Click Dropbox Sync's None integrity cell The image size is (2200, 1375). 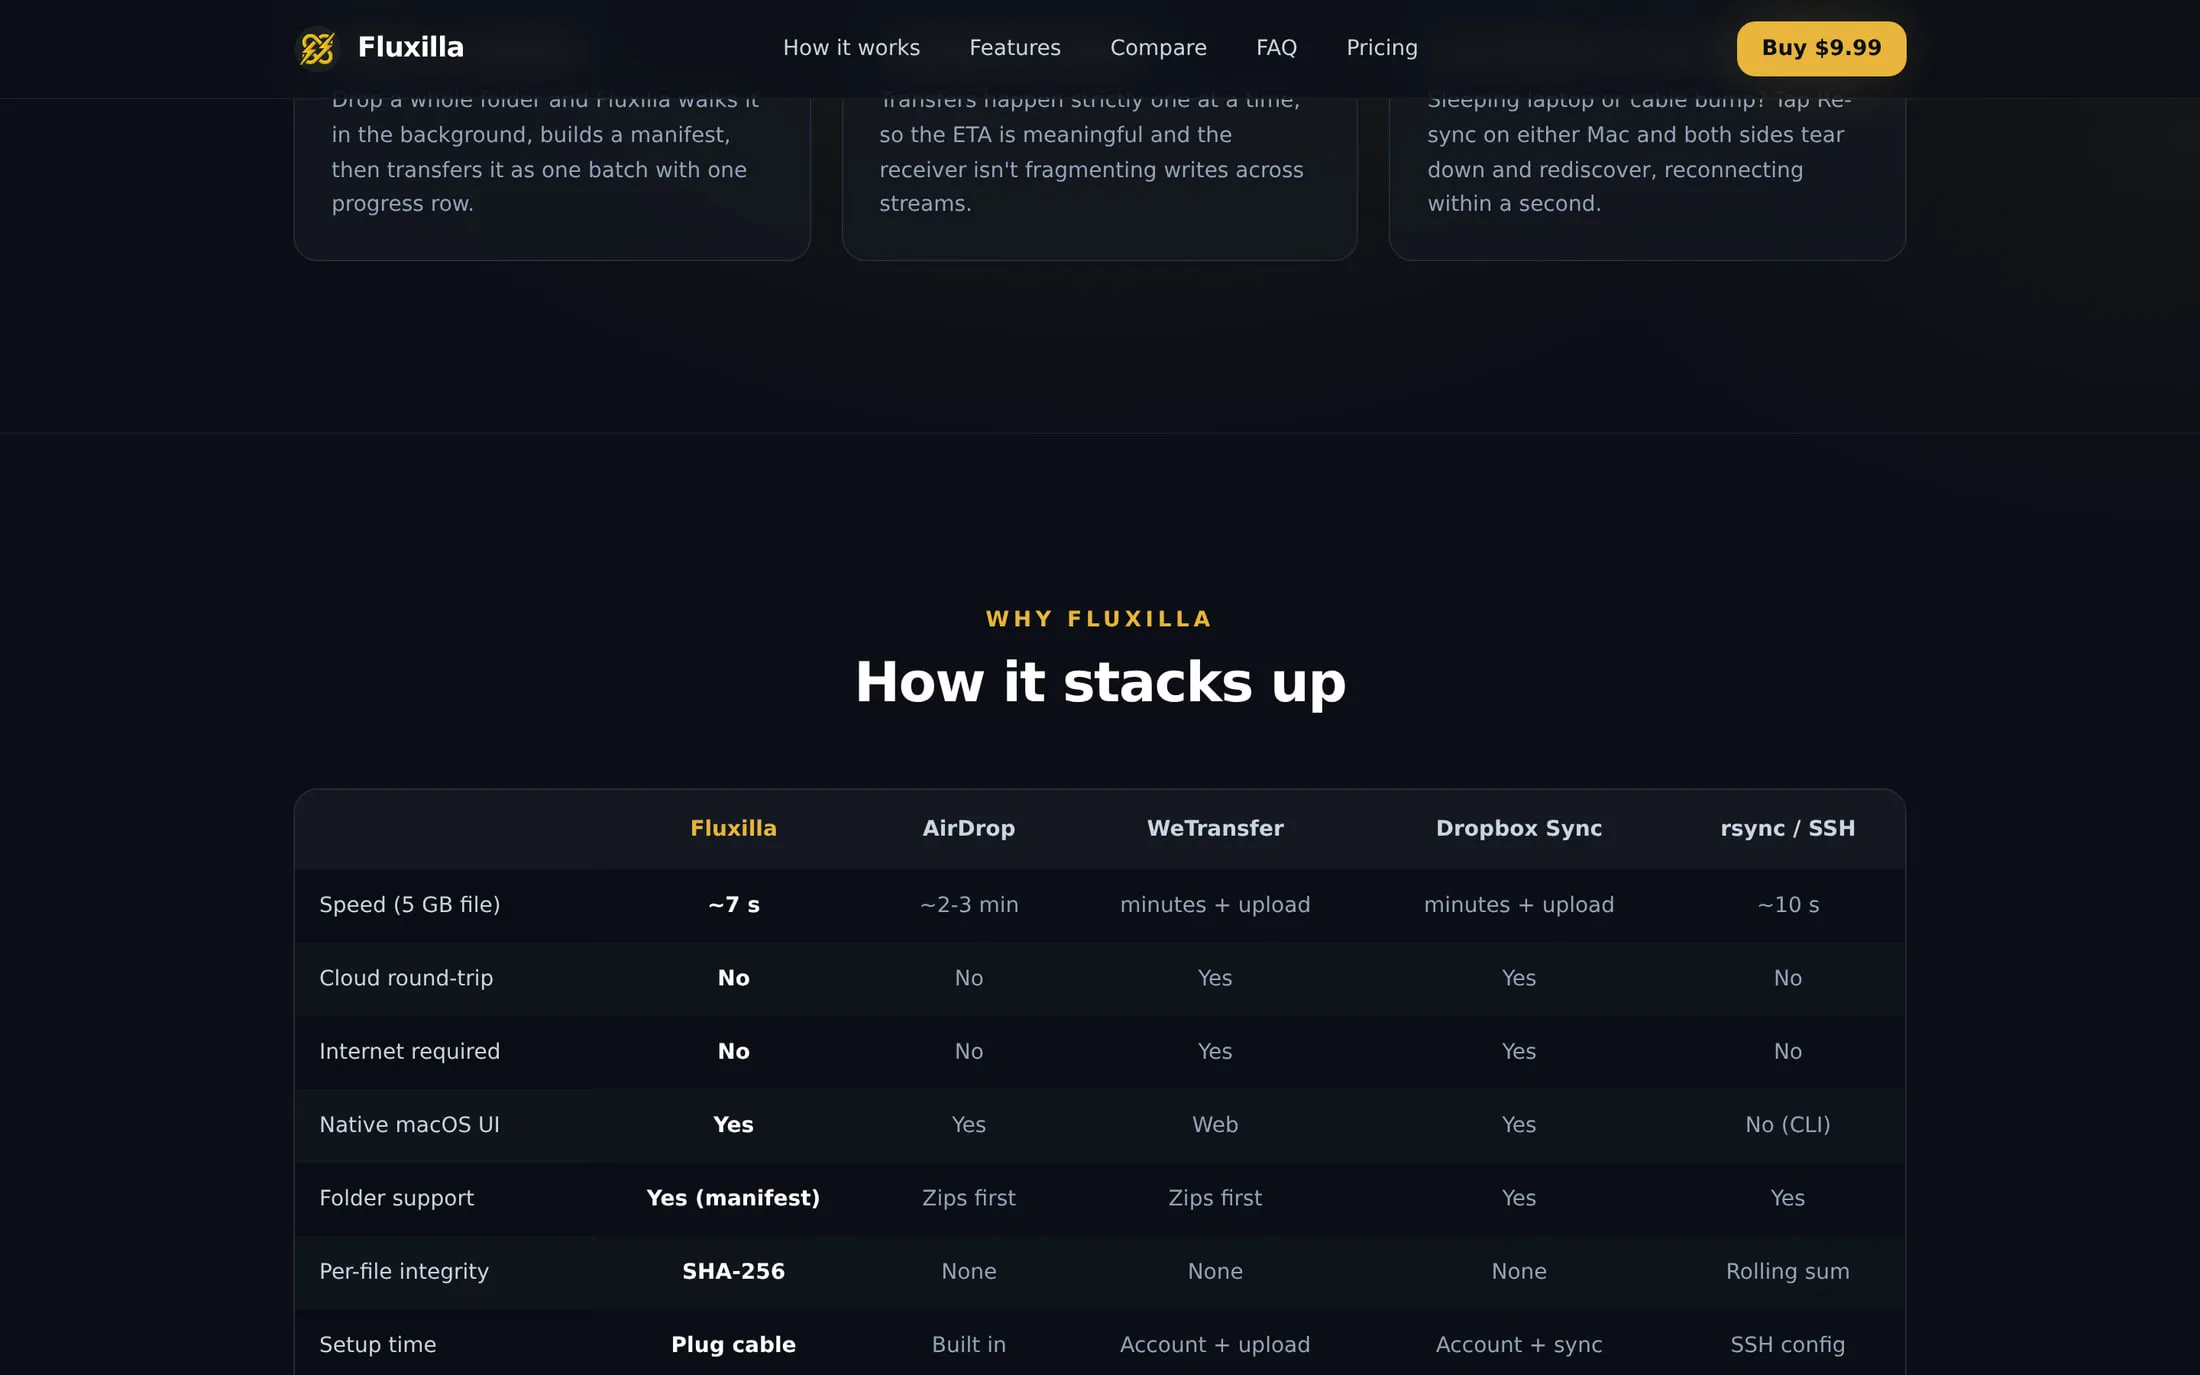tap(1519, 1271)
